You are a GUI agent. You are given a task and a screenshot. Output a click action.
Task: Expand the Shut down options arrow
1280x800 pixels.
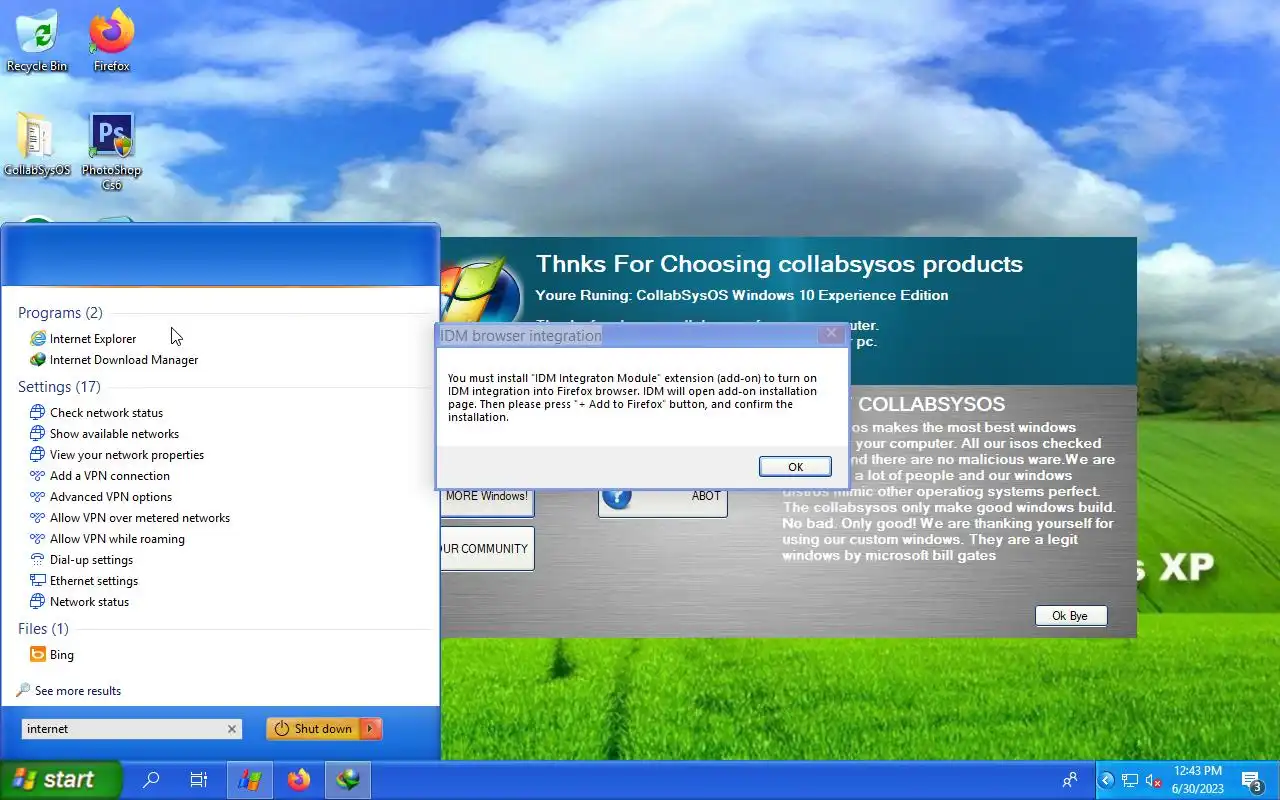coord(371,729)
